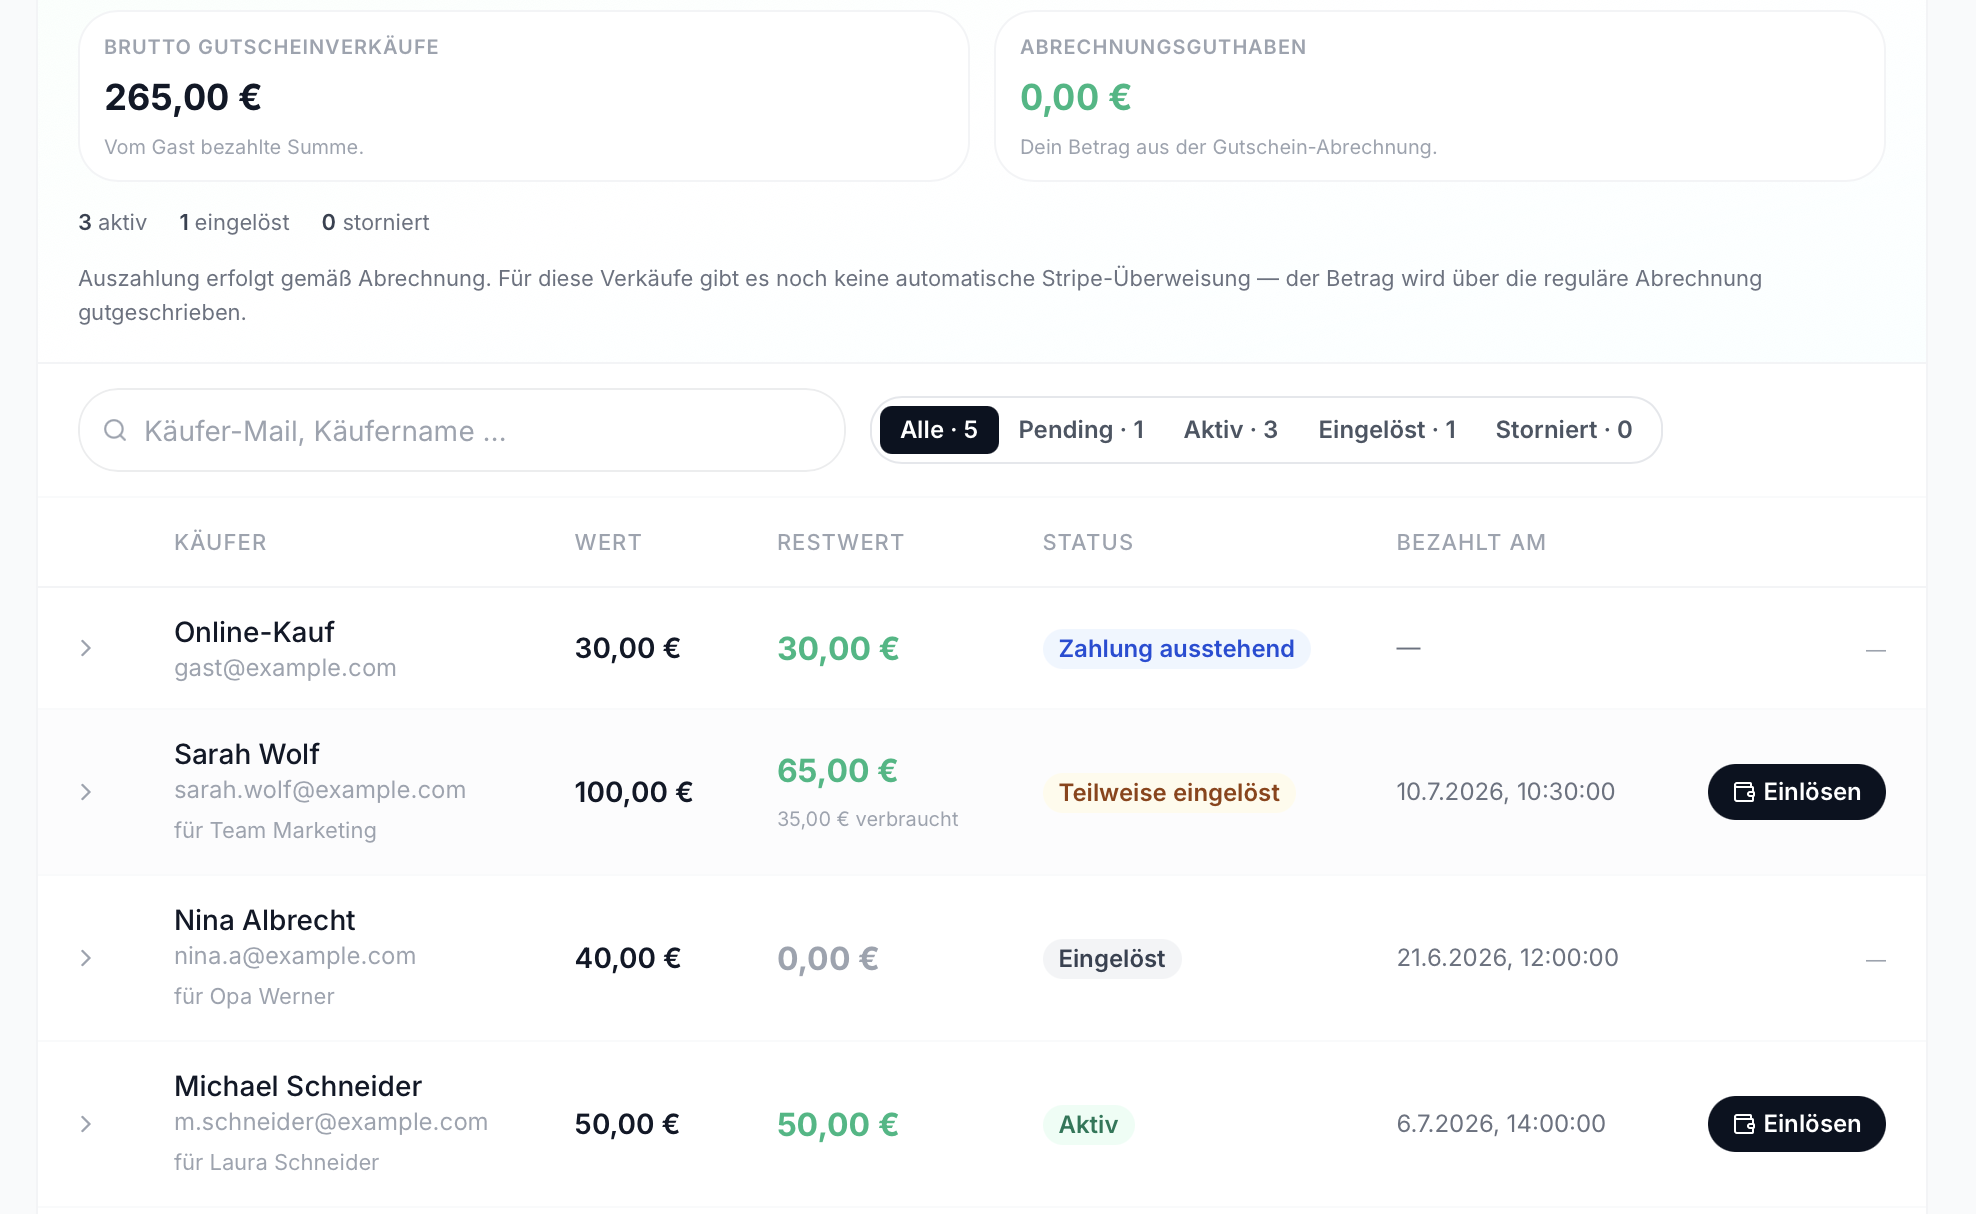
Task: Redeem Sarah Wolf's voucher with Einlösen
Action: tap(1796, 792)
